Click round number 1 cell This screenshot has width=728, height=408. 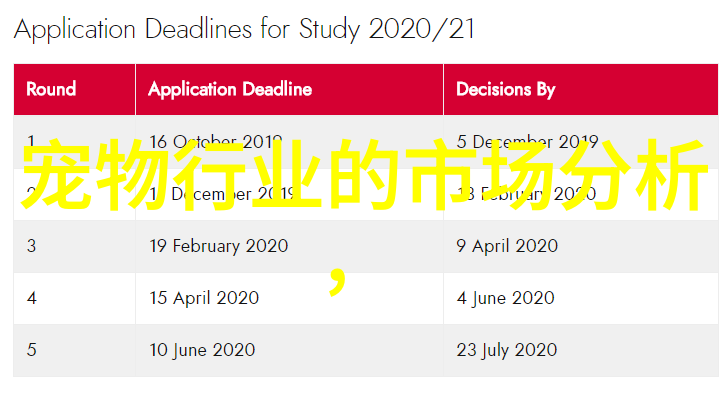[x=74, y=142]
